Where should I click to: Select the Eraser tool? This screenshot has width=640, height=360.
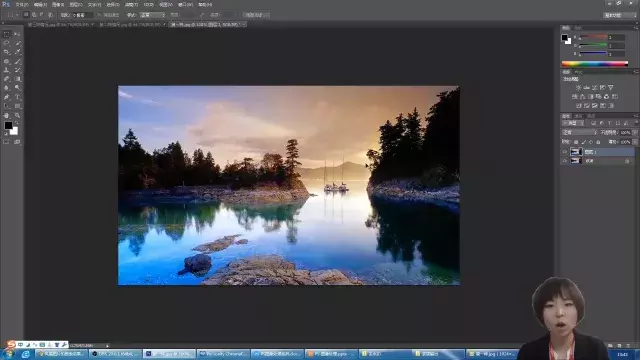(x=7, y=79)
